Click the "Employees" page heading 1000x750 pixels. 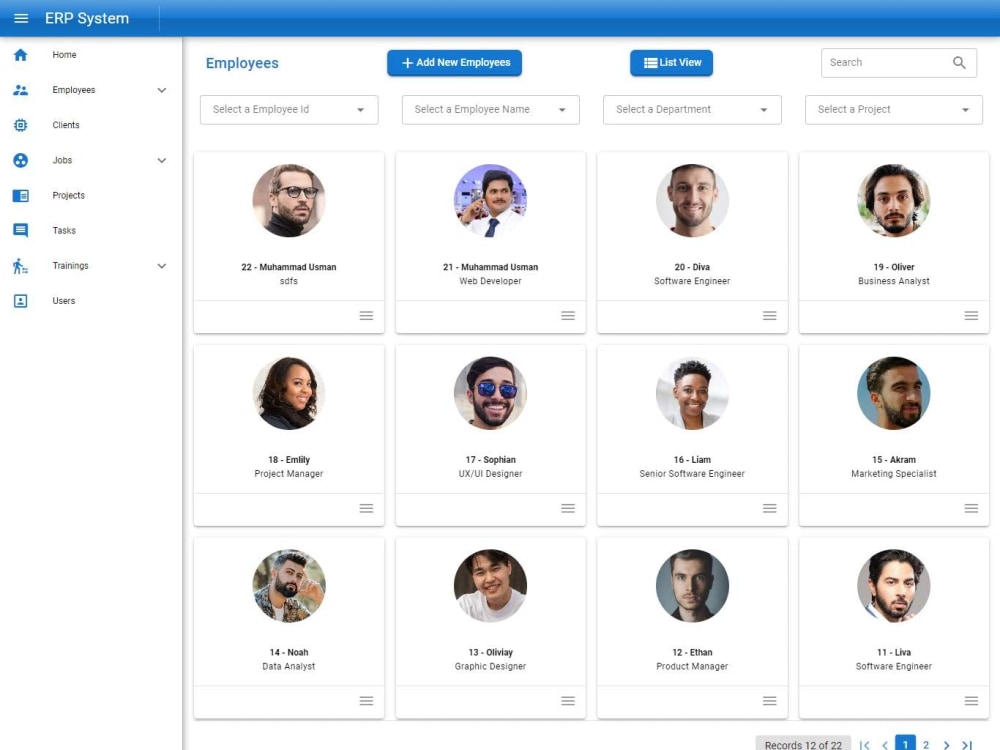(242, 63)
